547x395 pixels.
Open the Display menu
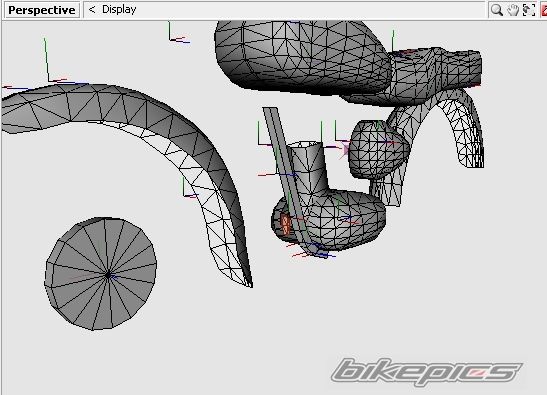pyautogui.click(x=119, y=9)
